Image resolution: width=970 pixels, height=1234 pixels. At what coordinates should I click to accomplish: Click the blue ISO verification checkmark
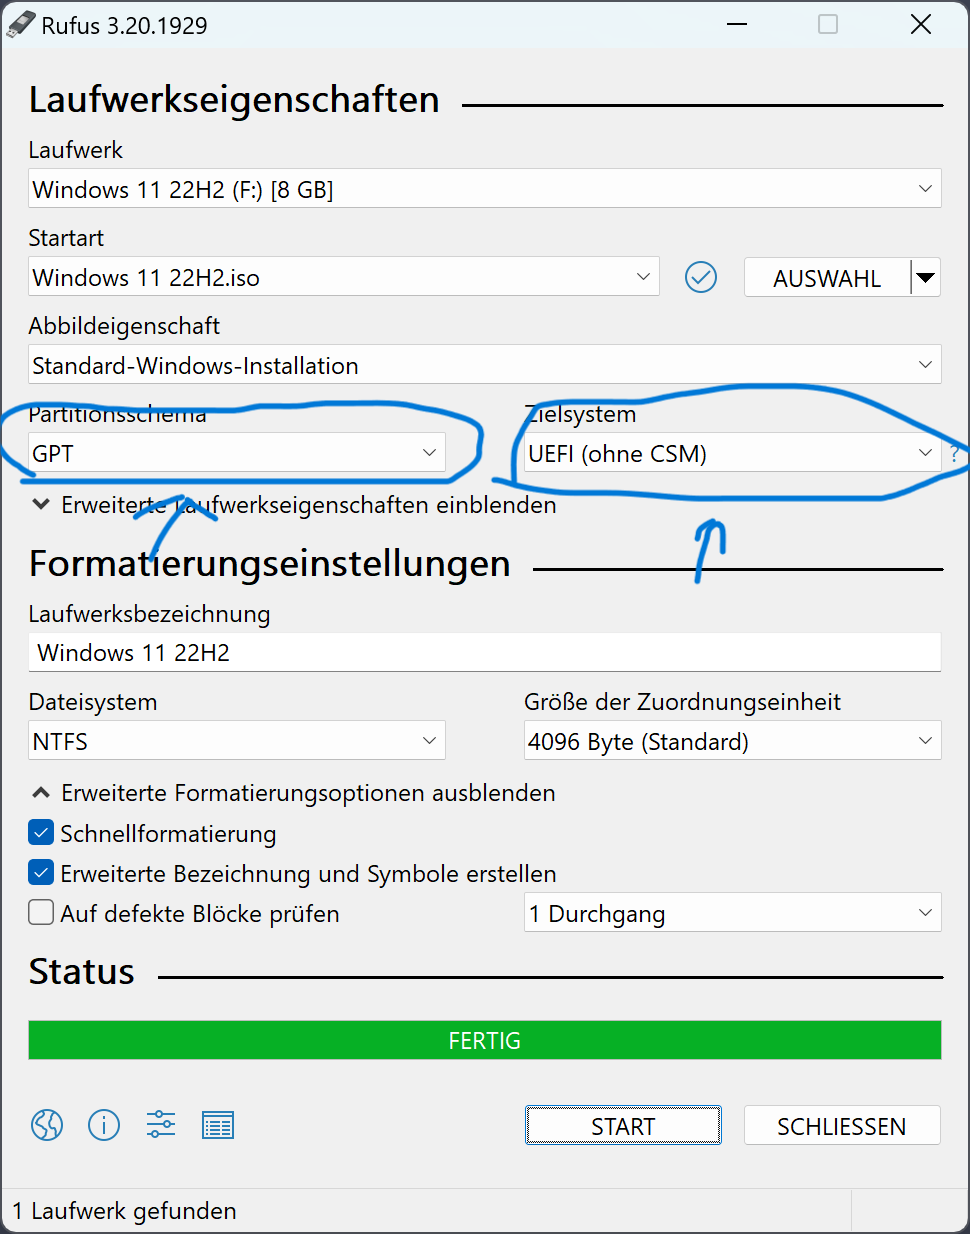click(x=700, y=277)
